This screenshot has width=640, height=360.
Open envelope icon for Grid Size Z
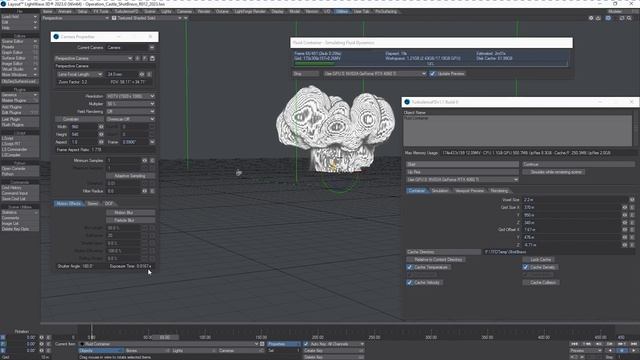(x=624, y=222)
